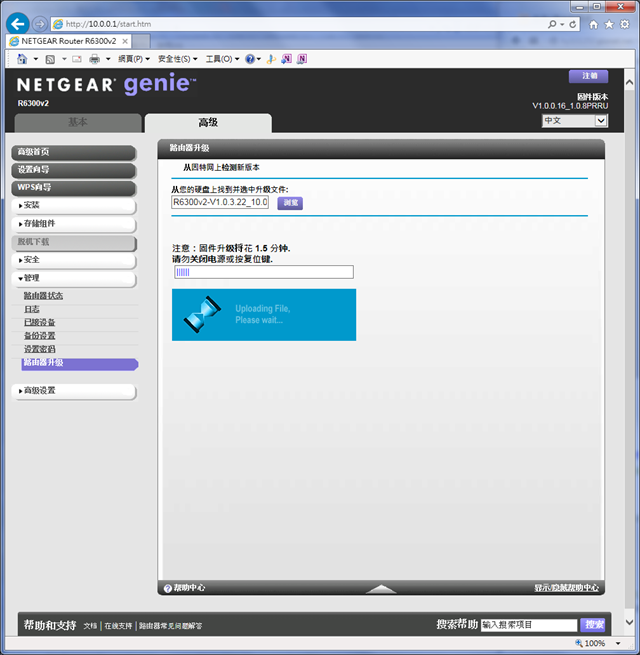Expand the 安全 sidebar section
The image size is (640, 655).
[x=74, y=260]
